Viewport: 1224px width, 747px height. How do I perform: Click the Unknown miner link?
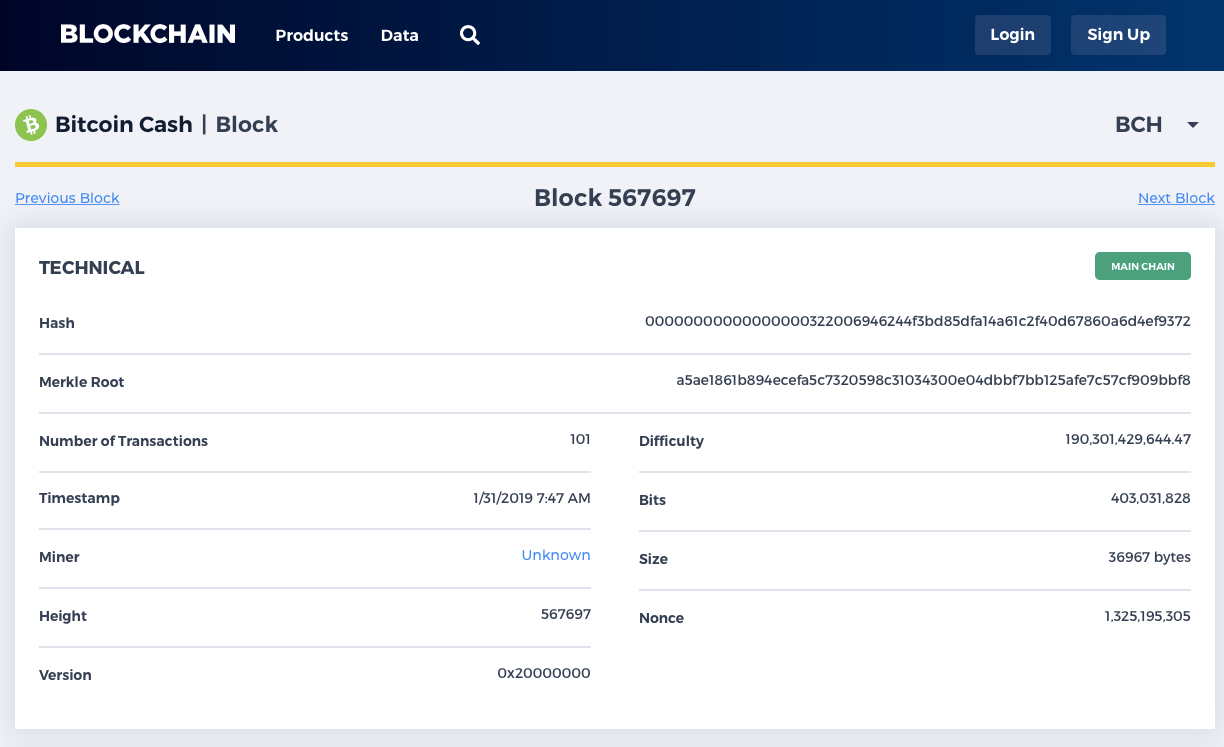pos(556,555)
